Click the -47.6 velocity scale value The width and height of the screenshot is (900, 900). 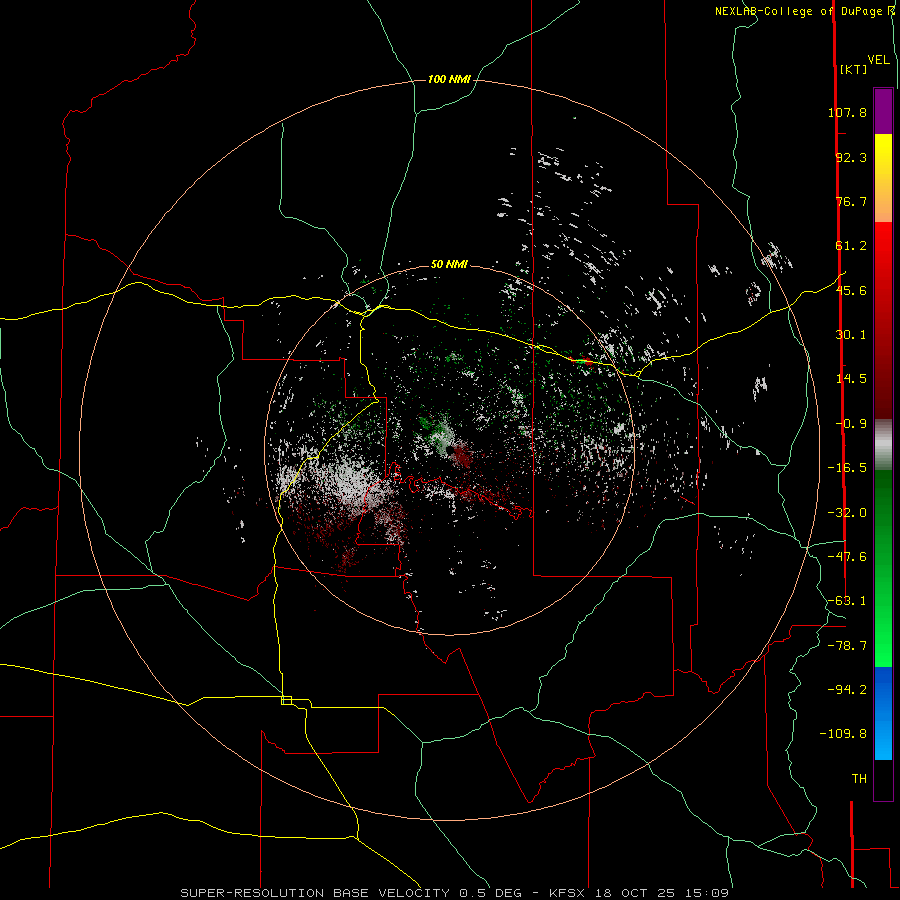847,557
